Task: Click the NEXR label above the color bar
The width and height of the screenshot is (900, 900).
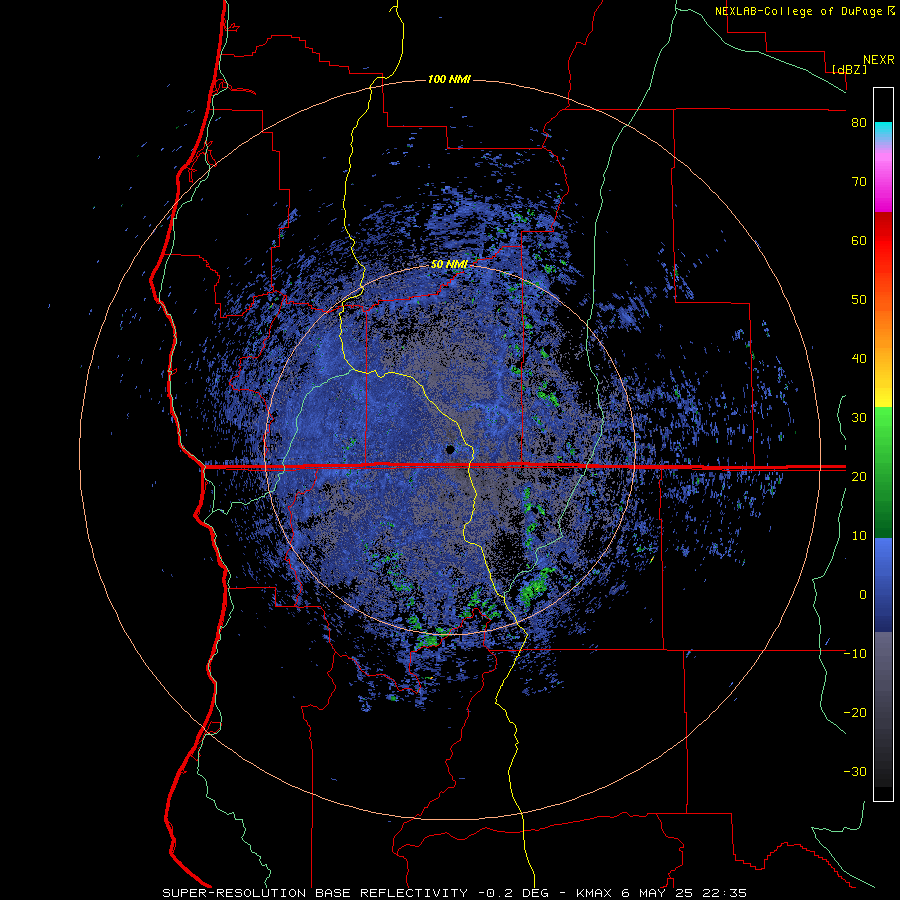Action: tap(879, 59)
